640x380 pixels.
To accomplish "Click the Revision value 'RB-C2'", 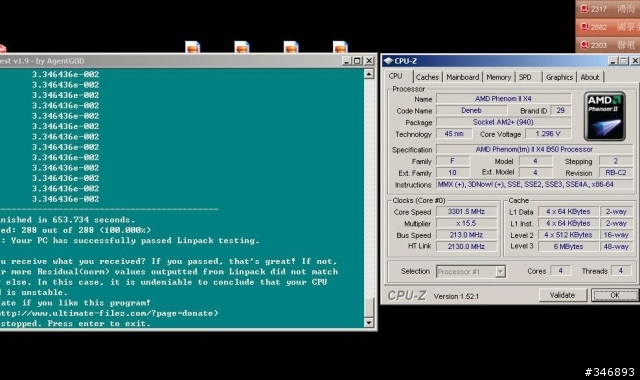I will point(616,173).
